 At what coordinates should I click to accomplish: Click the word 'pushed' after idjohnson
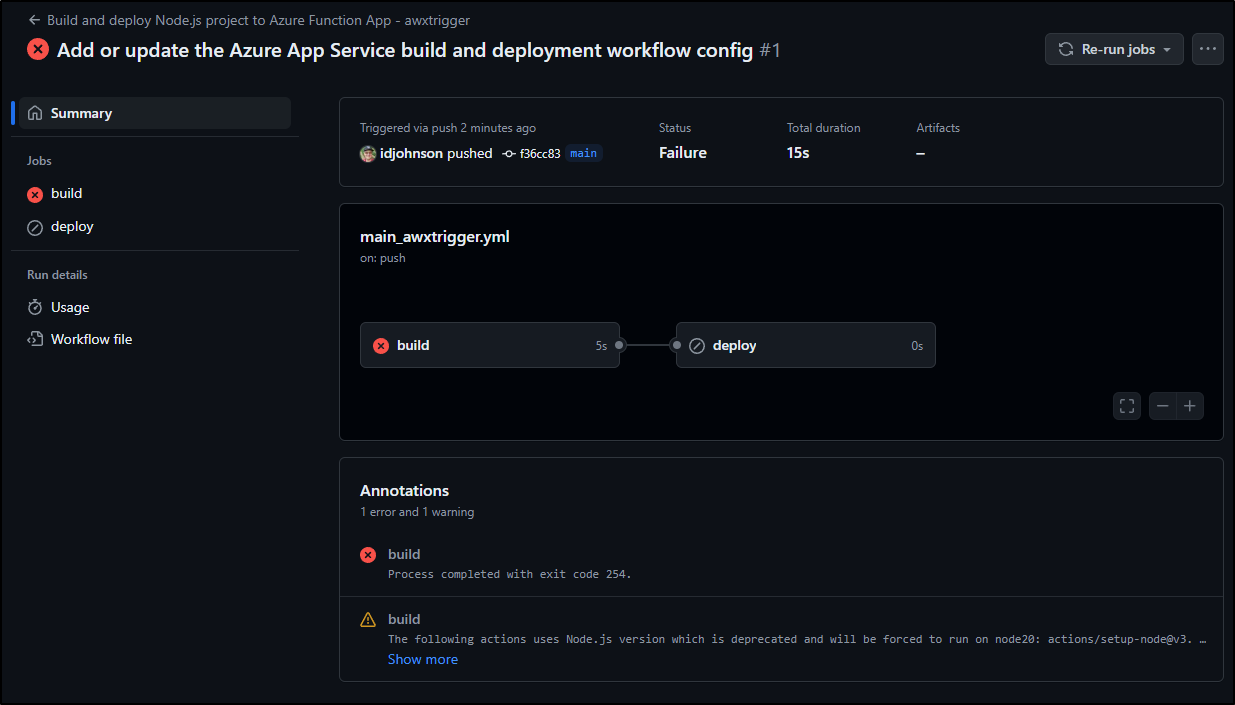470,153
